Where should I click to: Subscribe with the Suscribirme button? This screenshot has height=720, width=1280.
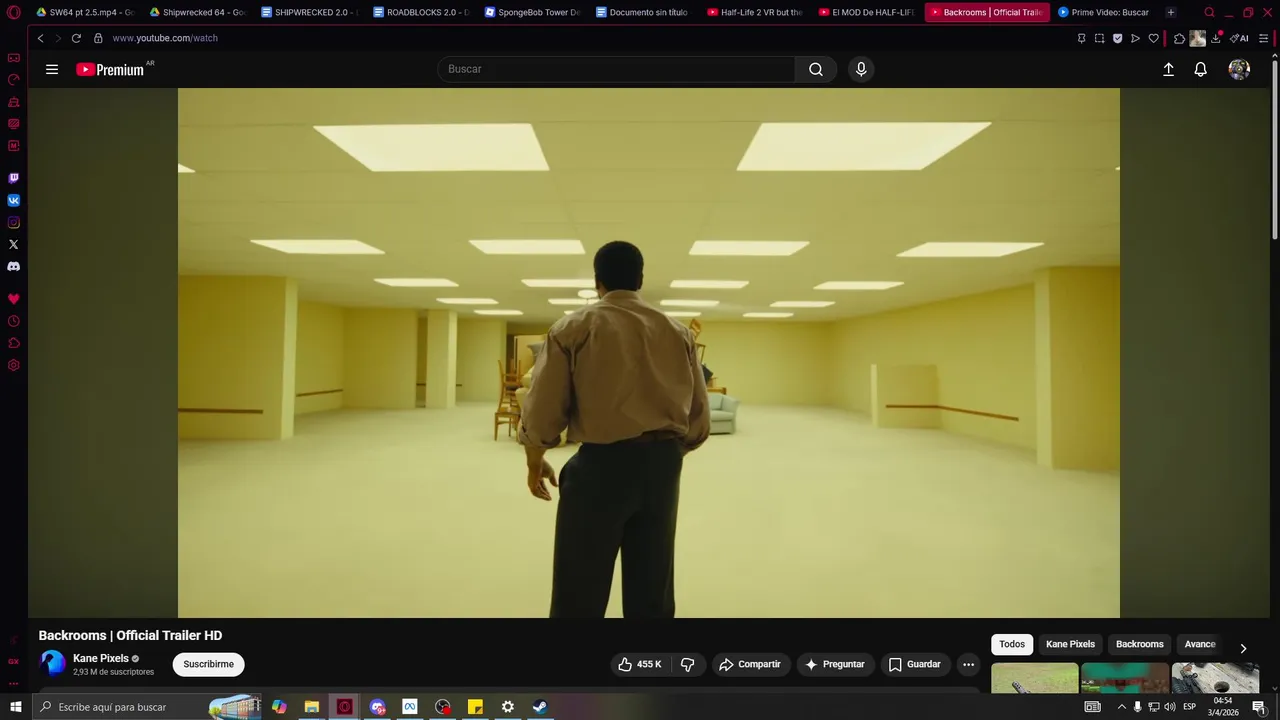(208, 664)
